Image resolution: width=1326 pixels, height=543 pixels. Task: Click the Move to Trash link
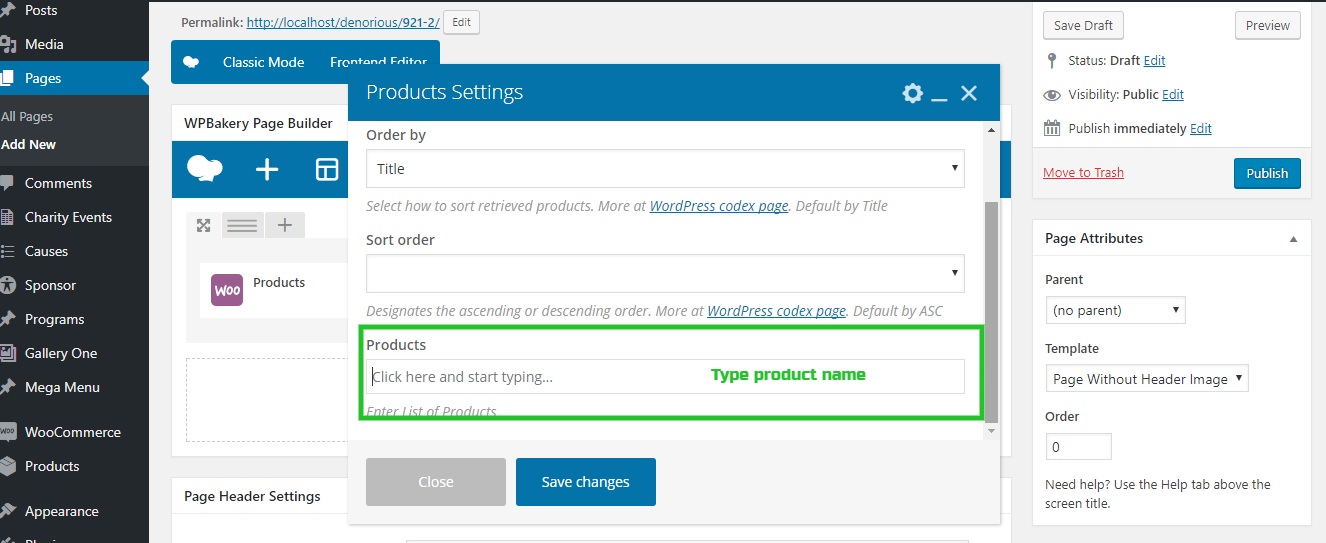[1083, 172]
